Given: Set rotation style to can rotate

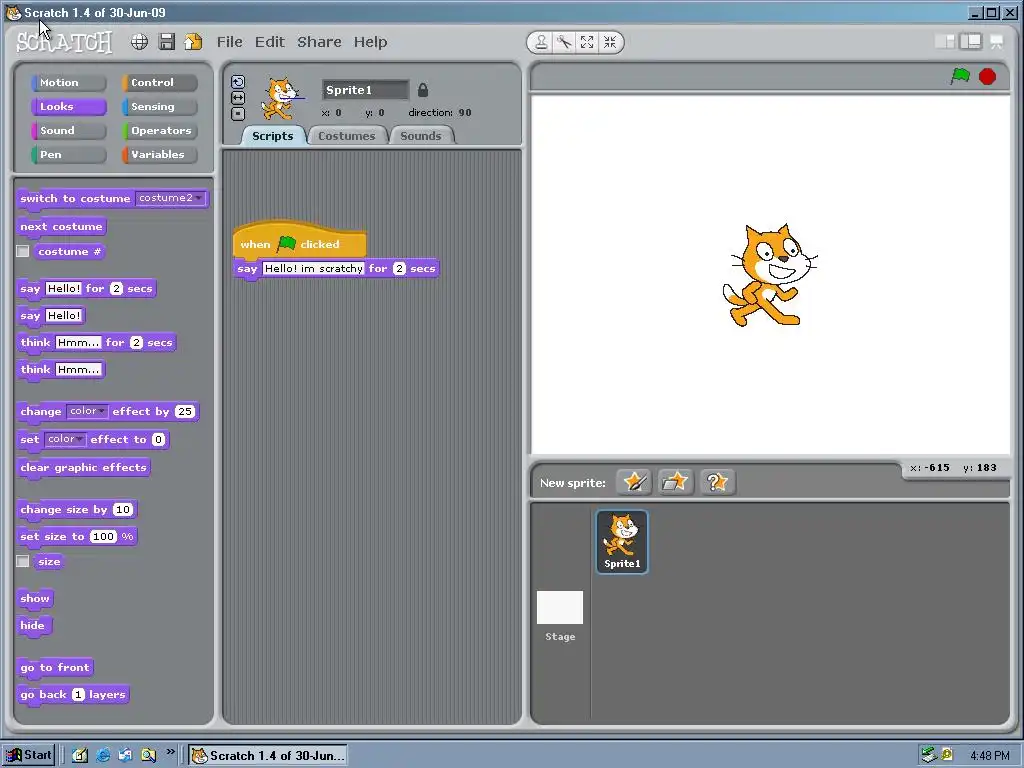Looking at the screenshot, I should [x=238, y=82].
